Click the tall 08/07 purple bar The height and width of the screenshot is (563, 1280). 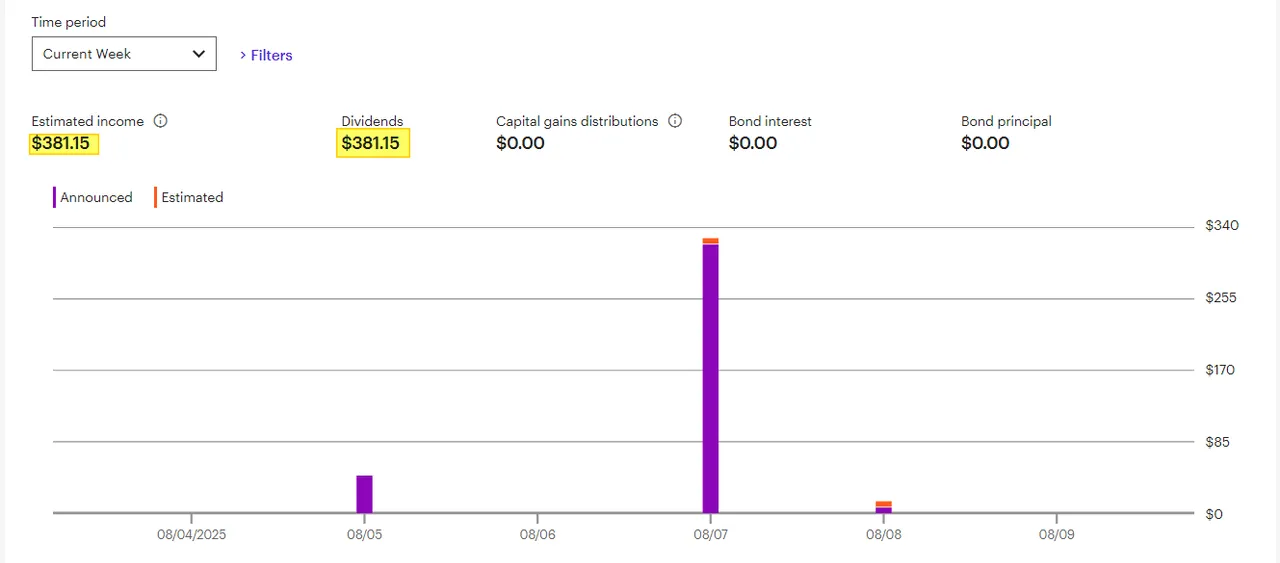pyautogui.click(x=710, y=378)
